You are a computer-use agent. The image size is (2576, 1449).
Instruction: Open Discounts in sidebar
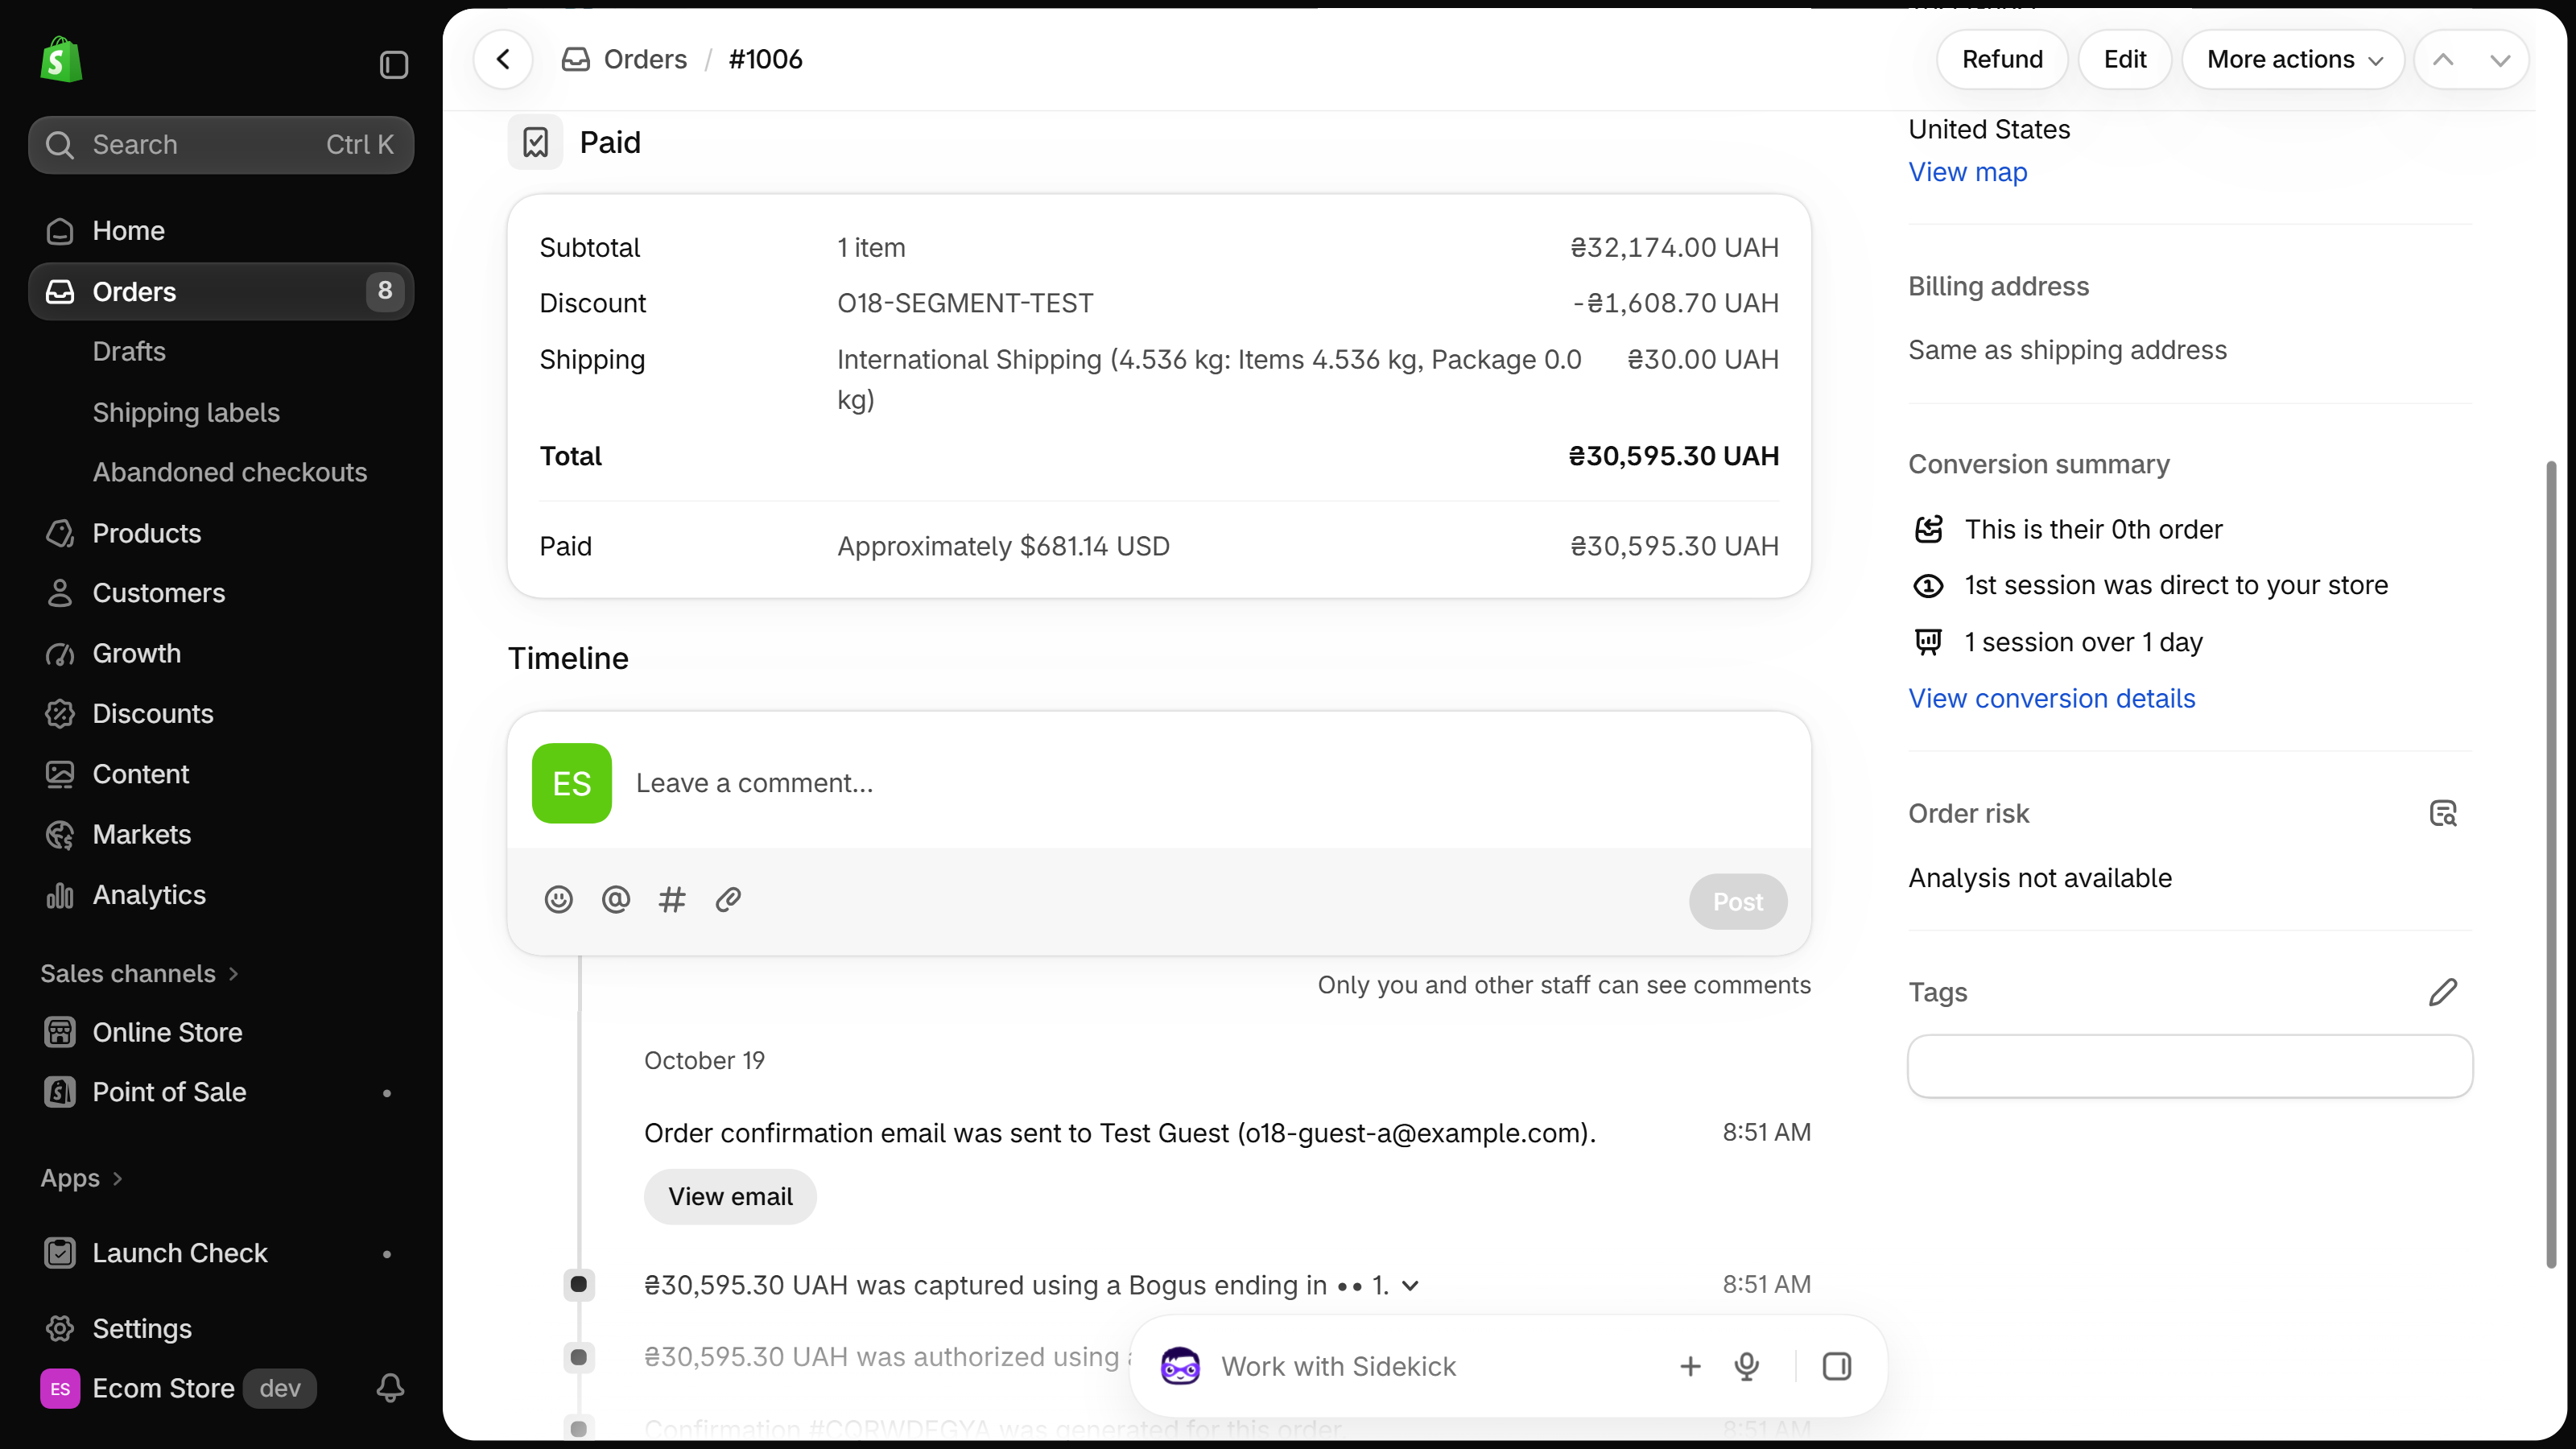point(221,714)
